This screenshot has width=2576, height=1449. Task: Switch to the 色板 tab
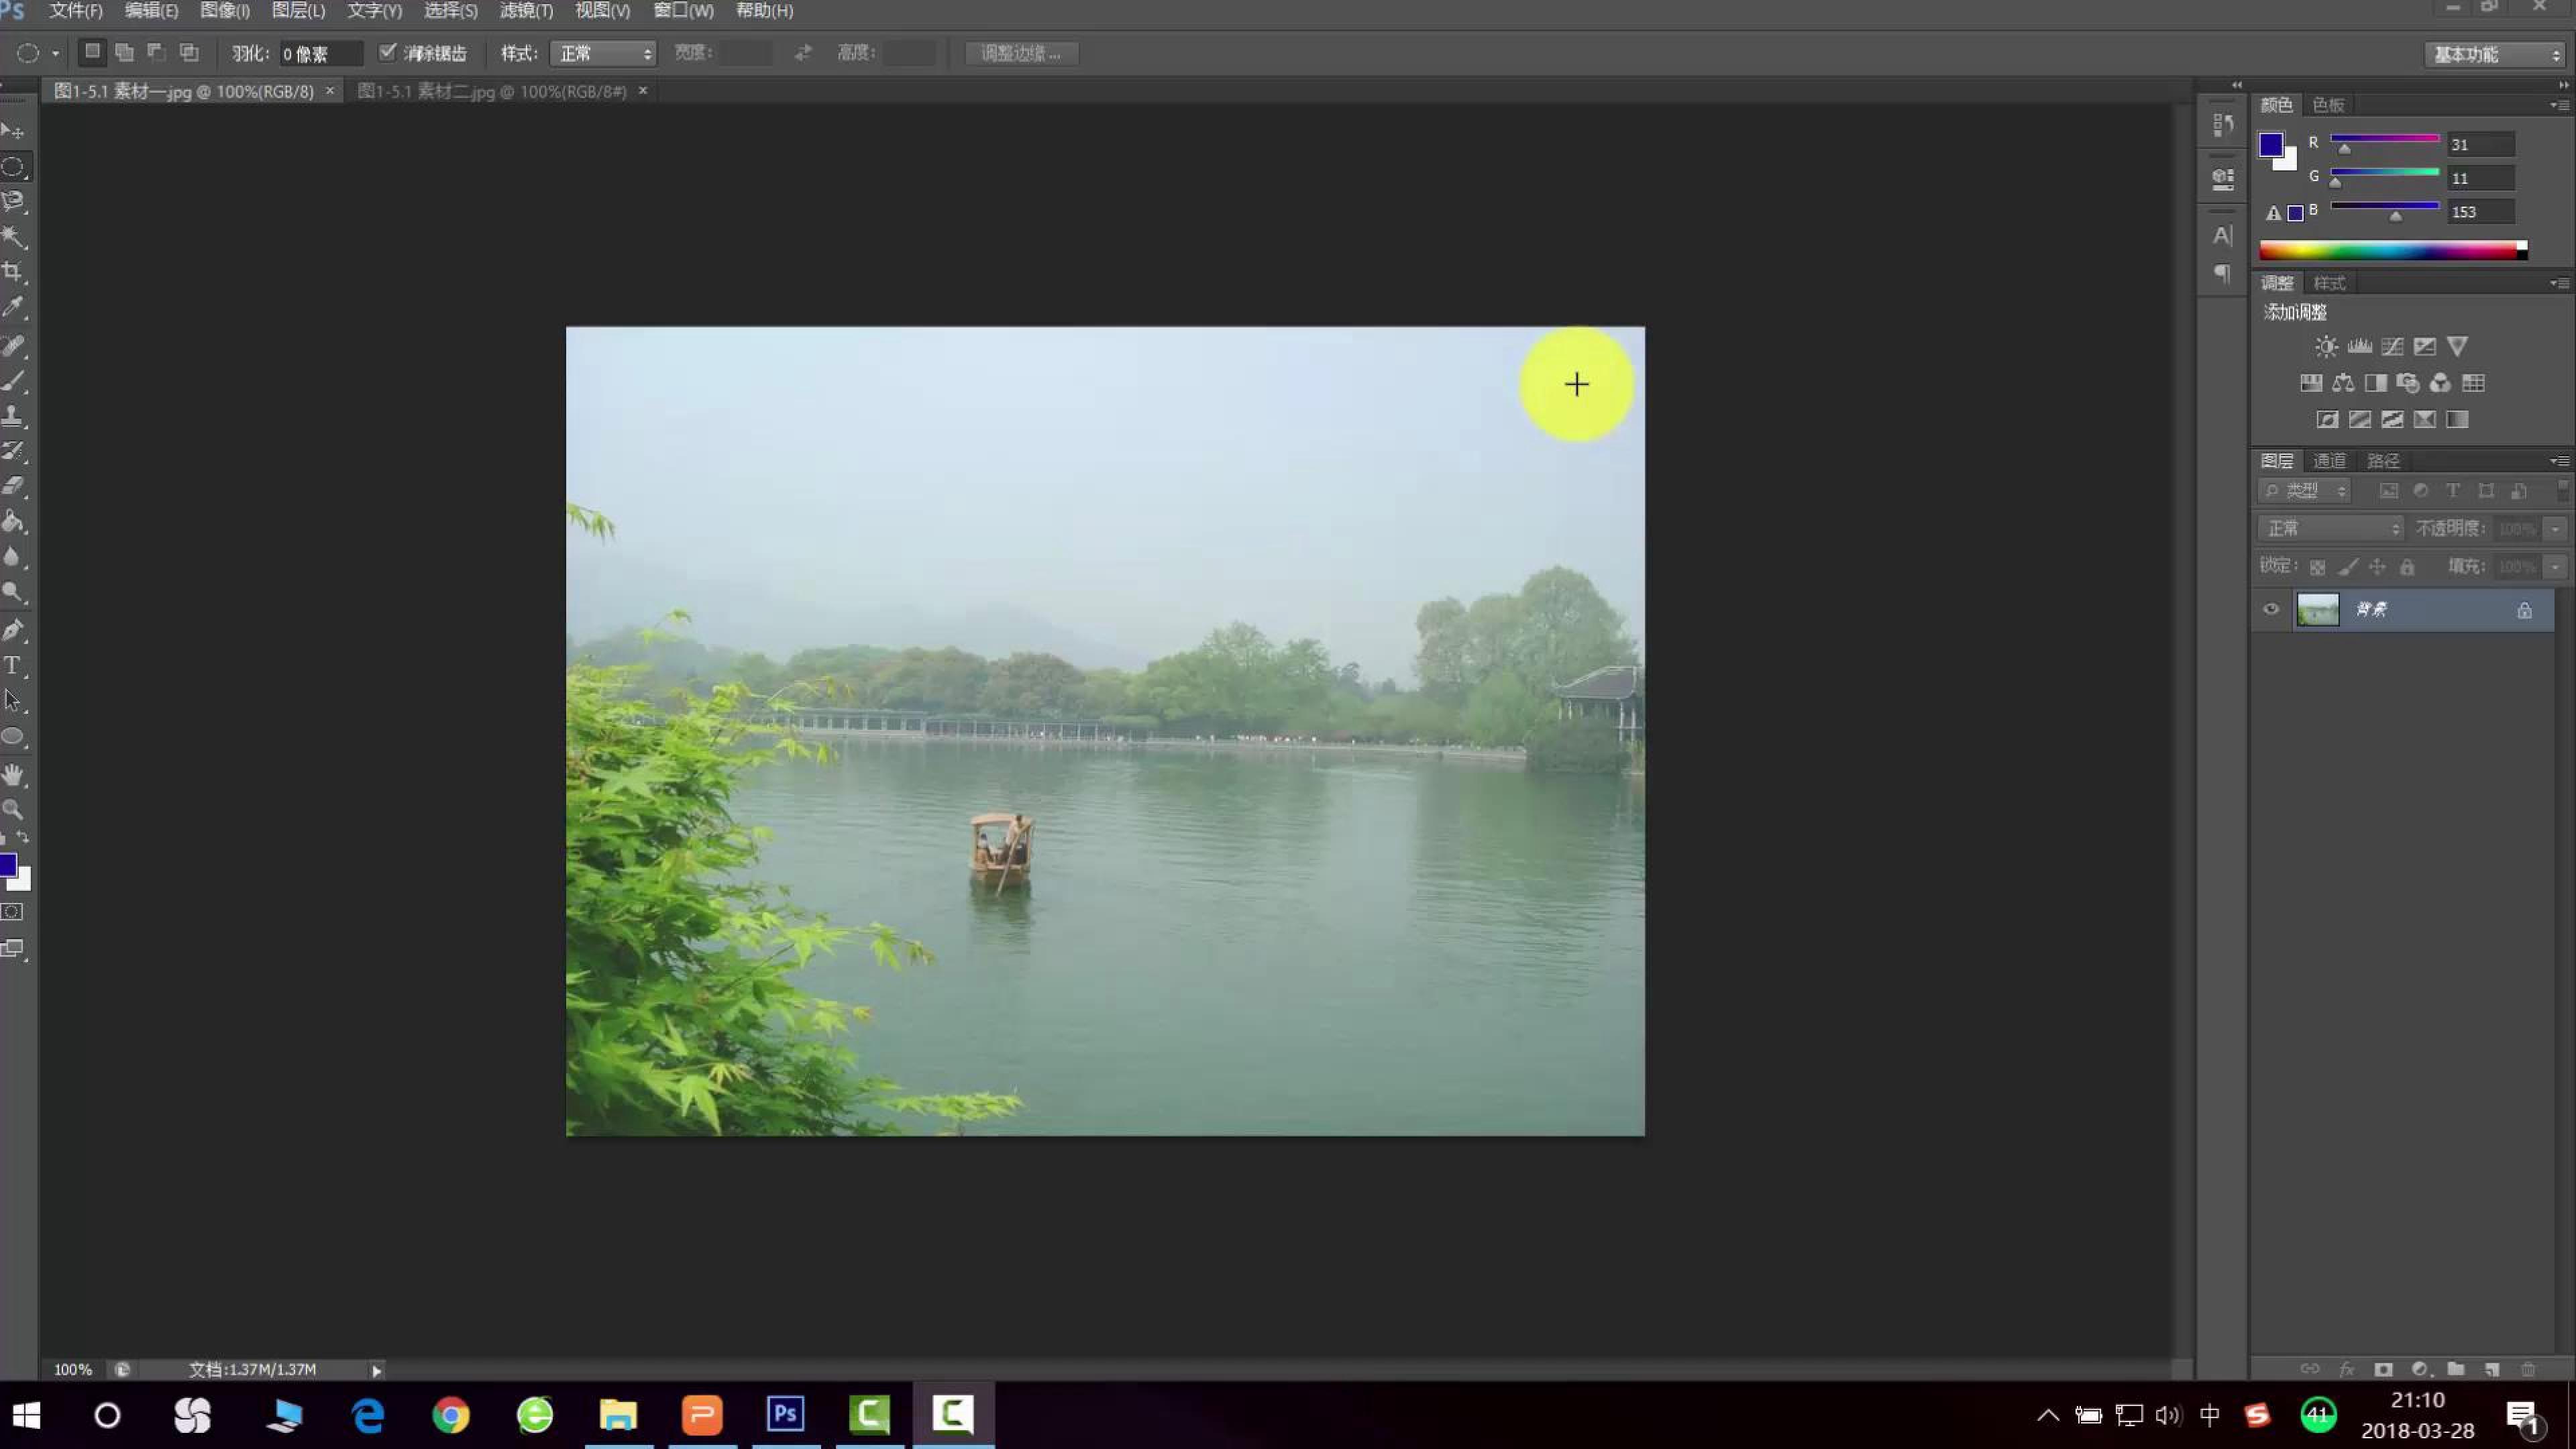[2328, 105]
